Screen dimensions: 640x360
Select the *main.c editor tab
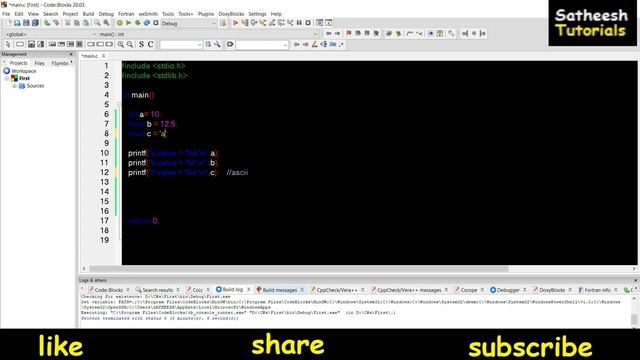pos(89,56)
